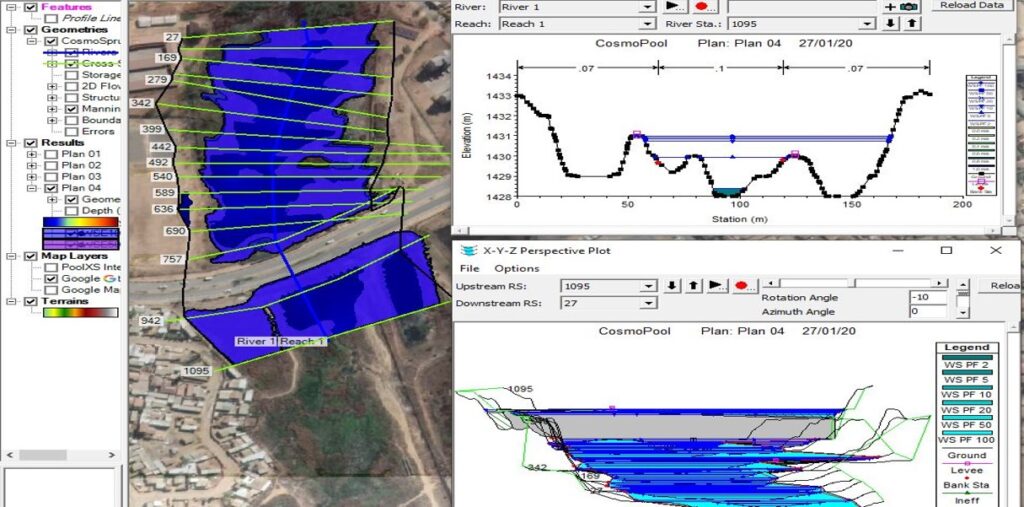The image size is (1024, 507).
Task: Open the Options menu in Perspective Plot
Action: point(517,268)
